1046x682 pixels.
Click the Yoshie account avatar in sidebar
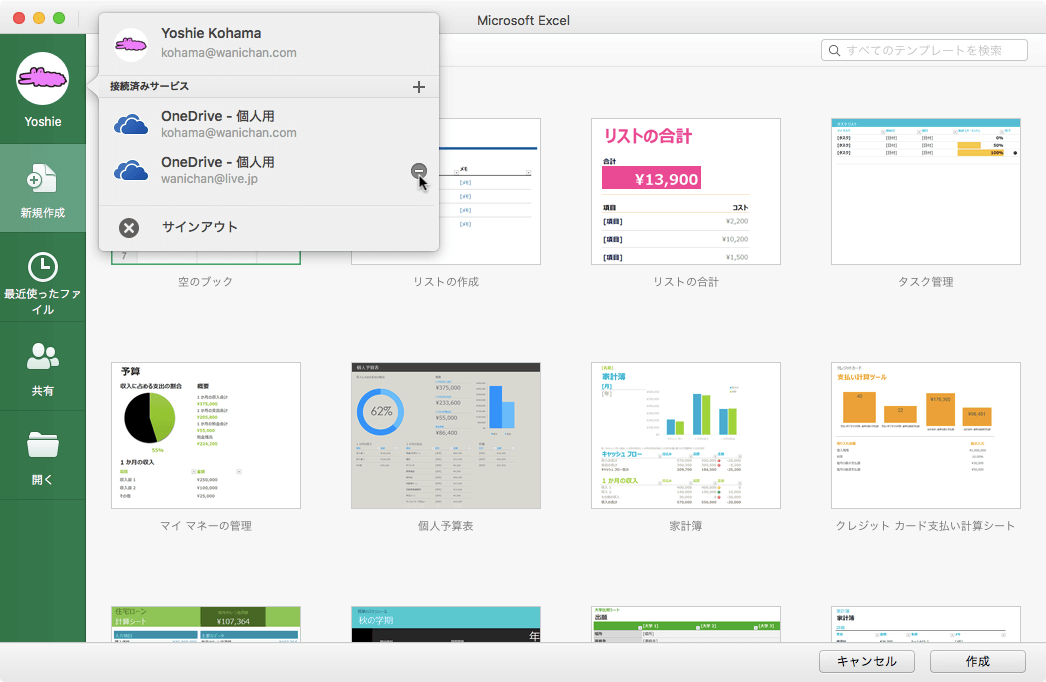coord(43,79)
